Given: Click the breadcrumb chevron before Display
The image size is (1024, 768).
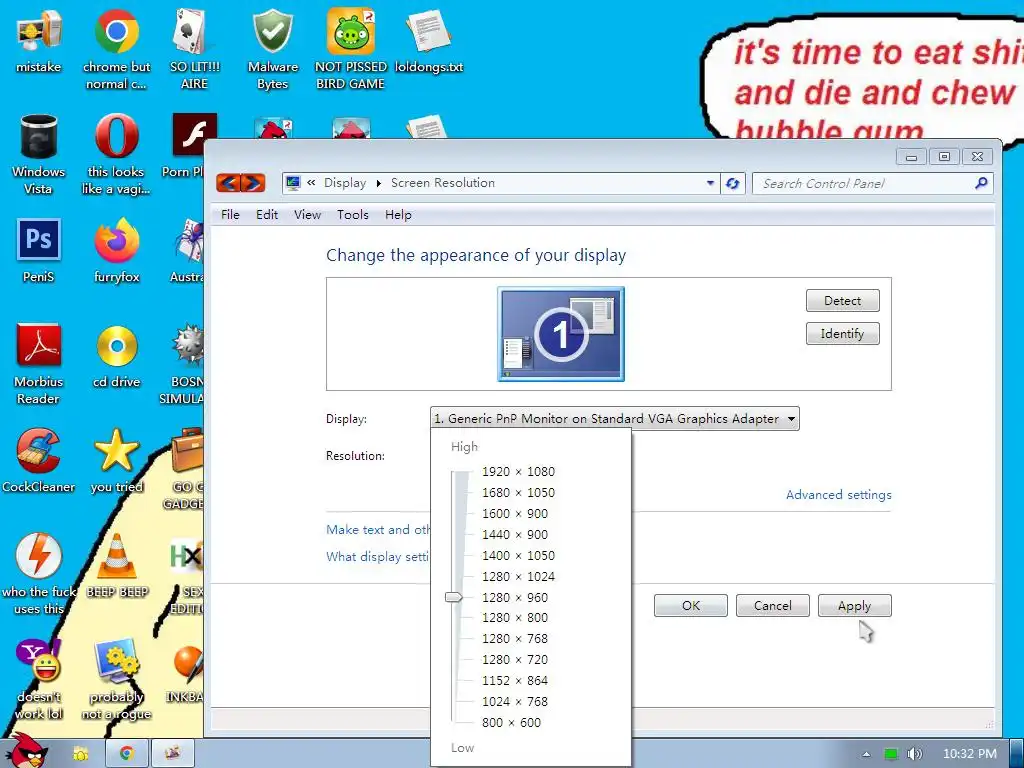Looking at the screenshot, I should point(311,183).
